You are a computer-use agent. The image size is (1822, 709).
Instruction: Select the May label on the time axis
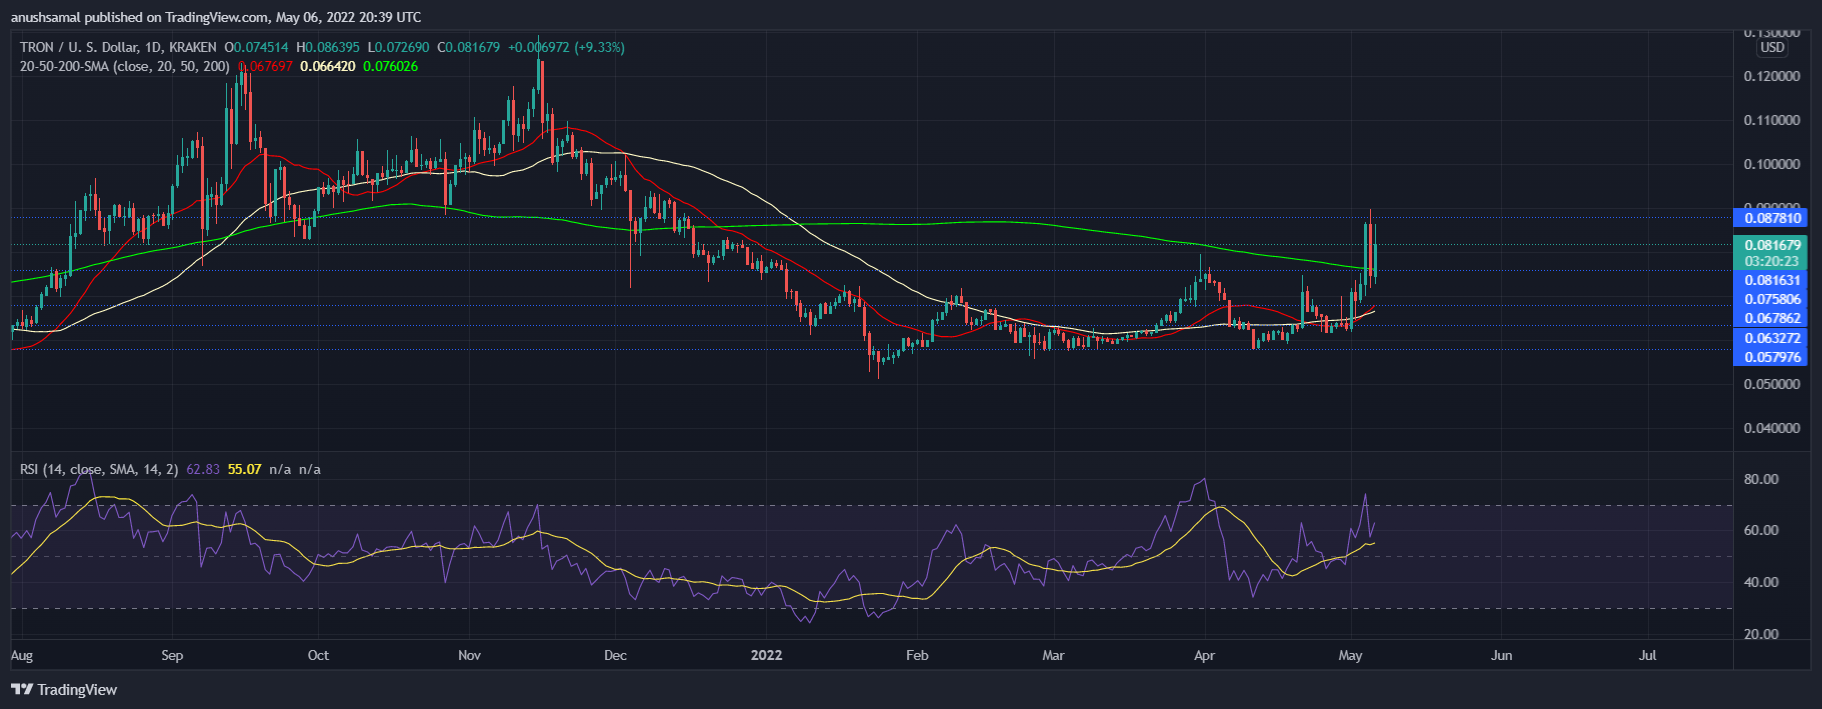point(1350,655)
